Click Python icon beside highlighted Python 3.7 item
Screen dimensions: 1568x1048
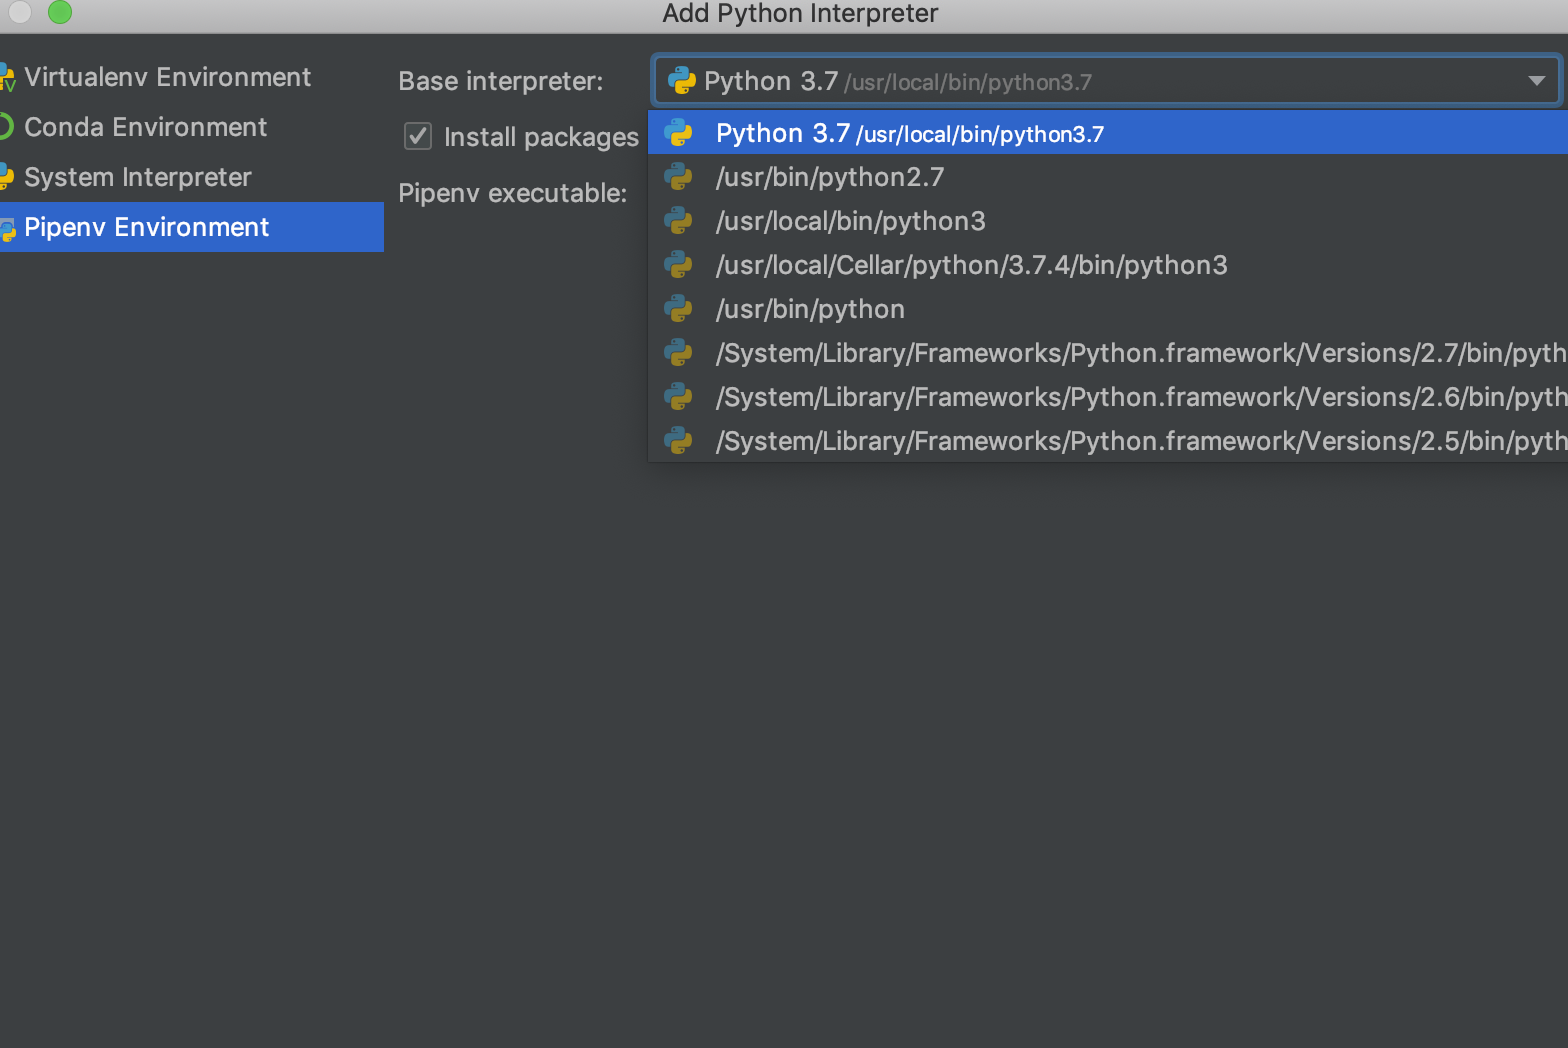[678, 133]
